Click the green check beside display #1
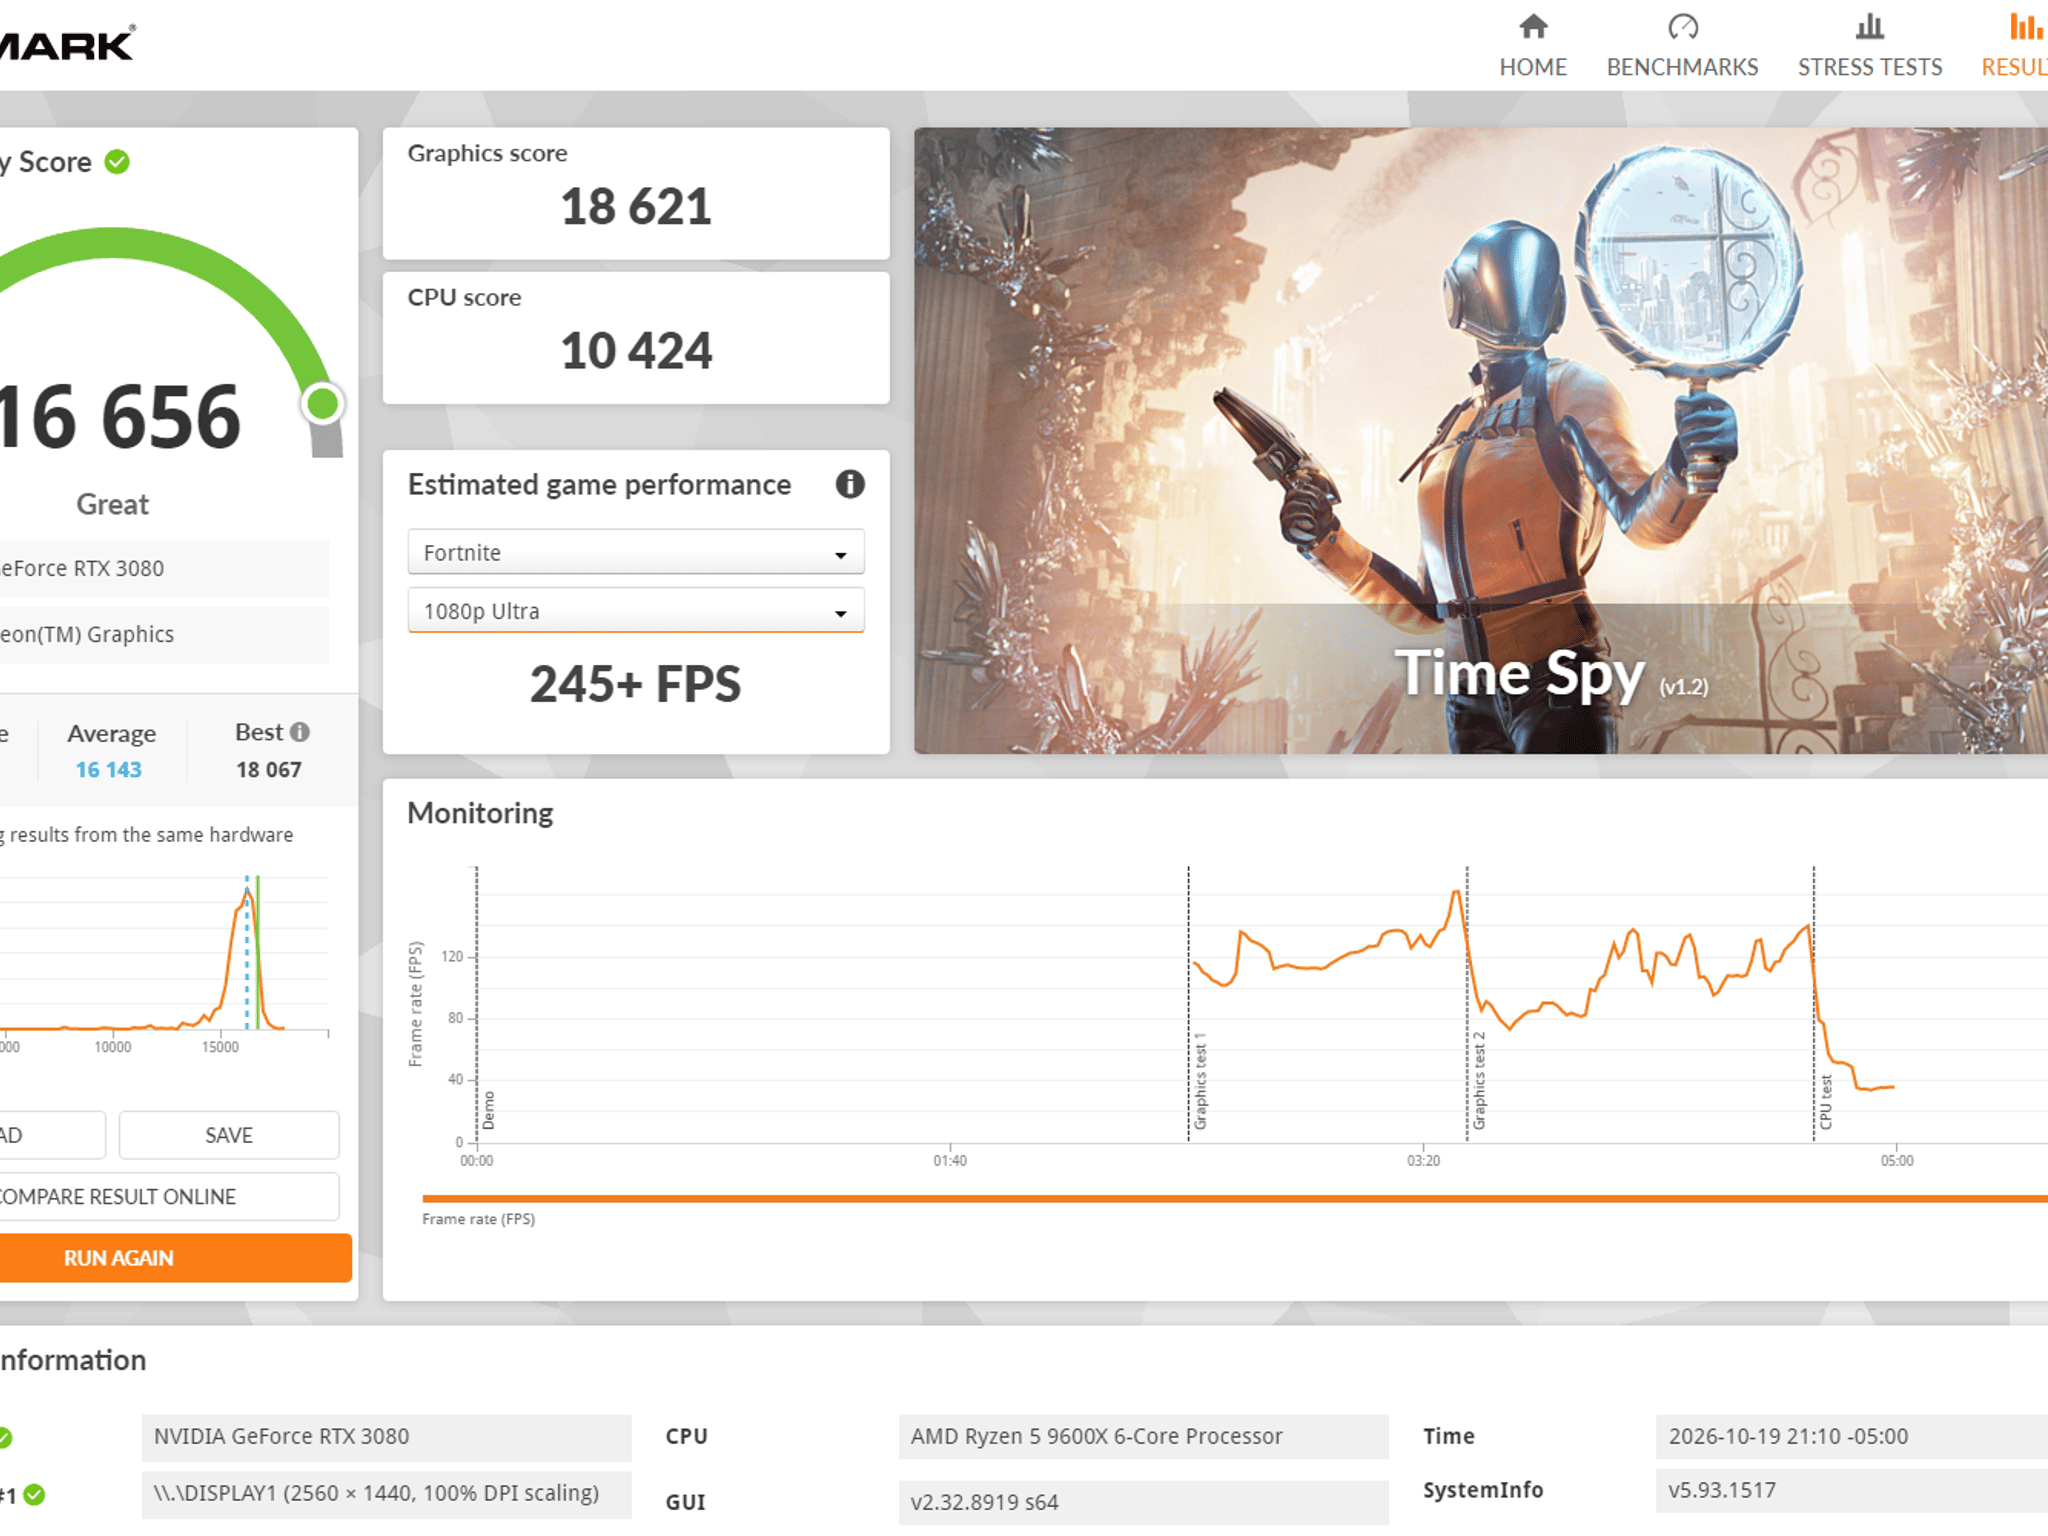The image size is (2048, 1536). click(34, 1495)
